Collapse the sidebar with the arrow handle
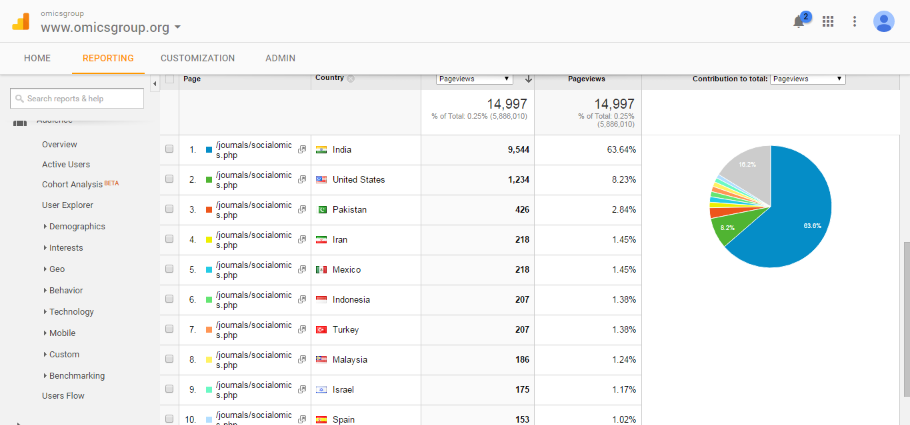The image size is (910, 425). 155,84
